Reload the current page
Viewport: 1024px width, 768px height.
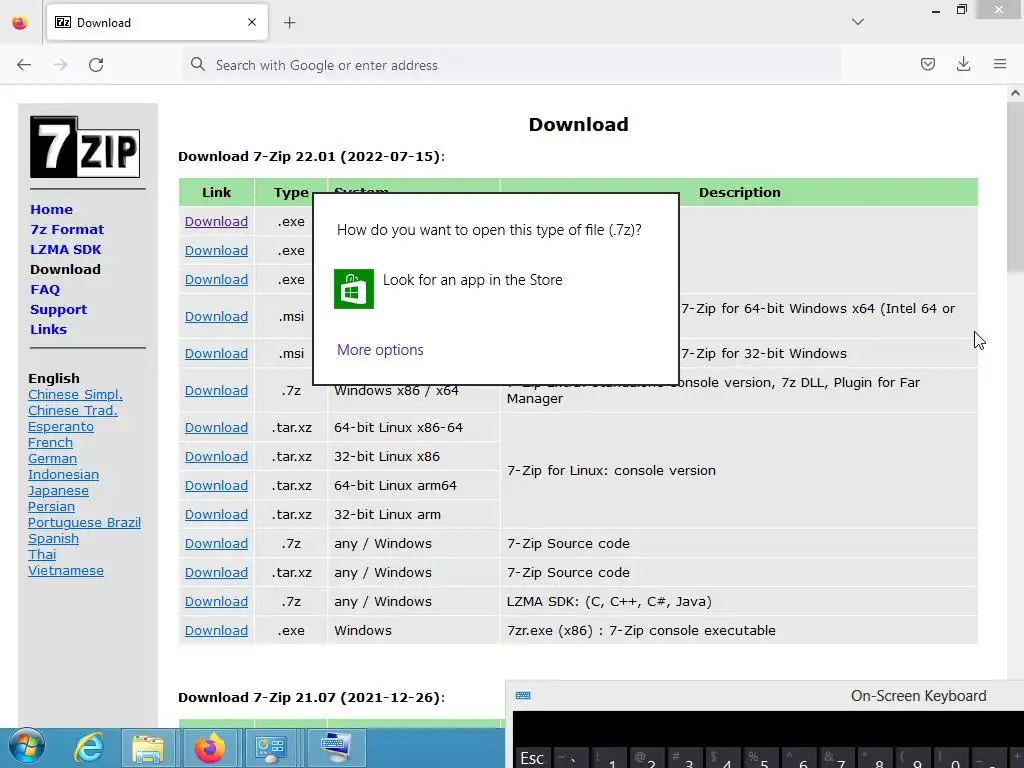point(96,65)
